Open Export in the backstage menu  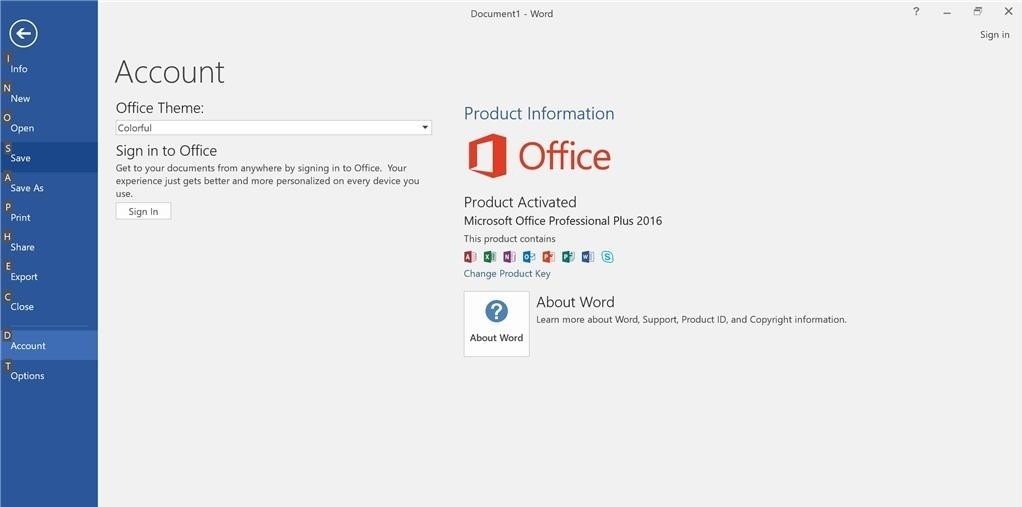(x=49, y=276)
